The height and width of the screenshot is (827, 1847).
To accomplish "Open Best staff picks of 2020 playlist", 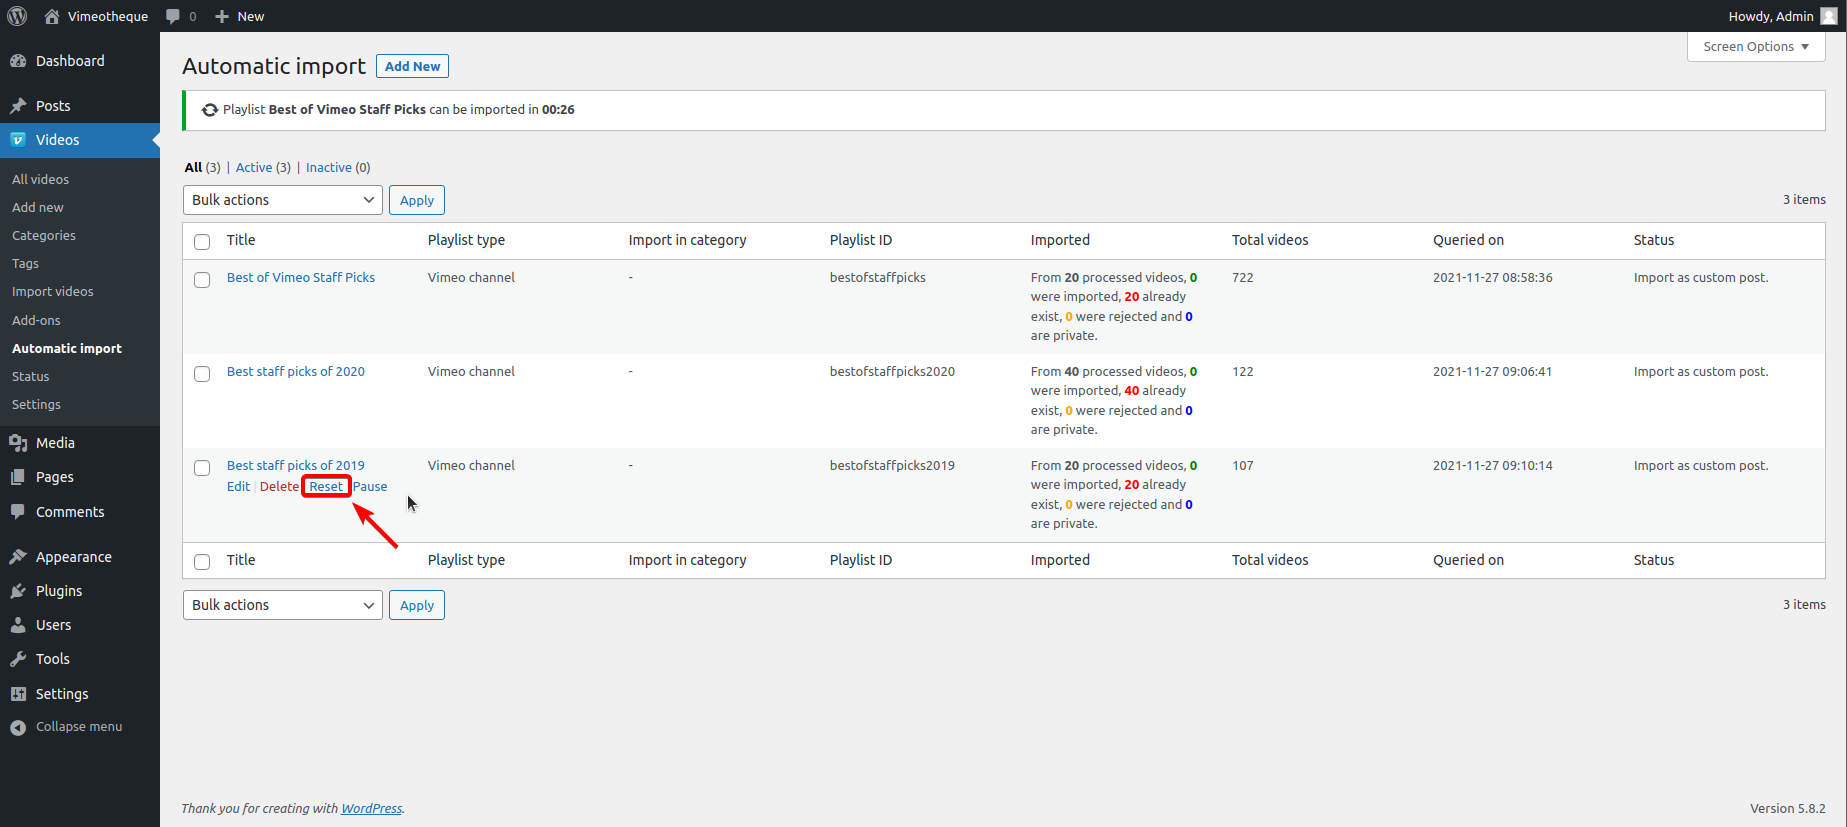I will pyautogui.click(x=296, y=371).
